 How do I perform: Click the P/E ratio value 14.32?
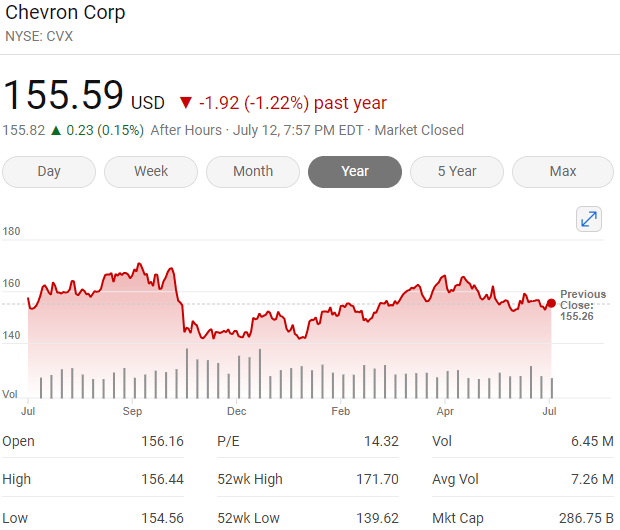(x=382, y=441)
